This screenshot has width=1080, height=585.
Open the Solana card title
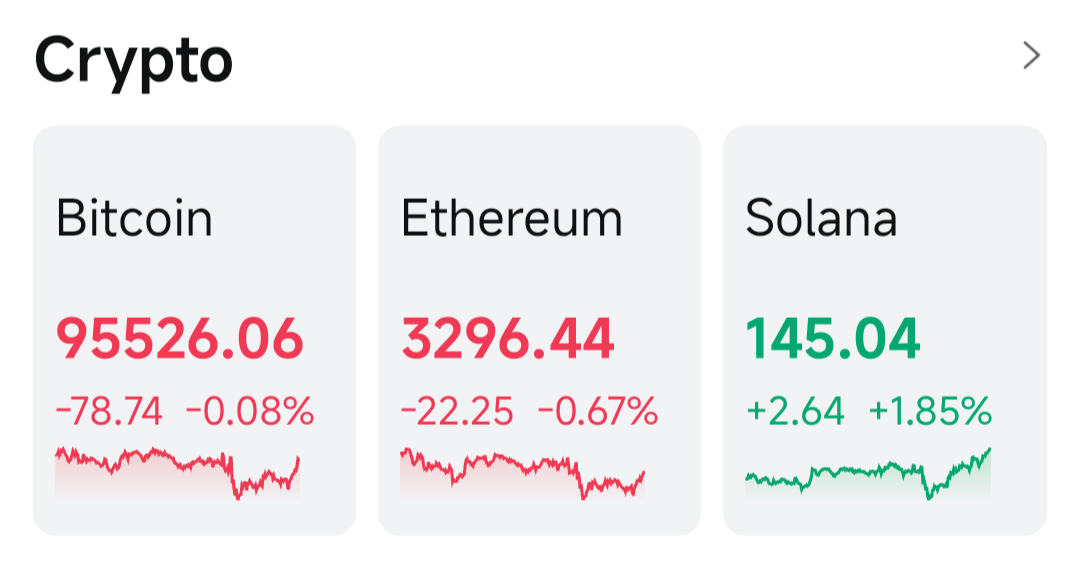point(821,218)
